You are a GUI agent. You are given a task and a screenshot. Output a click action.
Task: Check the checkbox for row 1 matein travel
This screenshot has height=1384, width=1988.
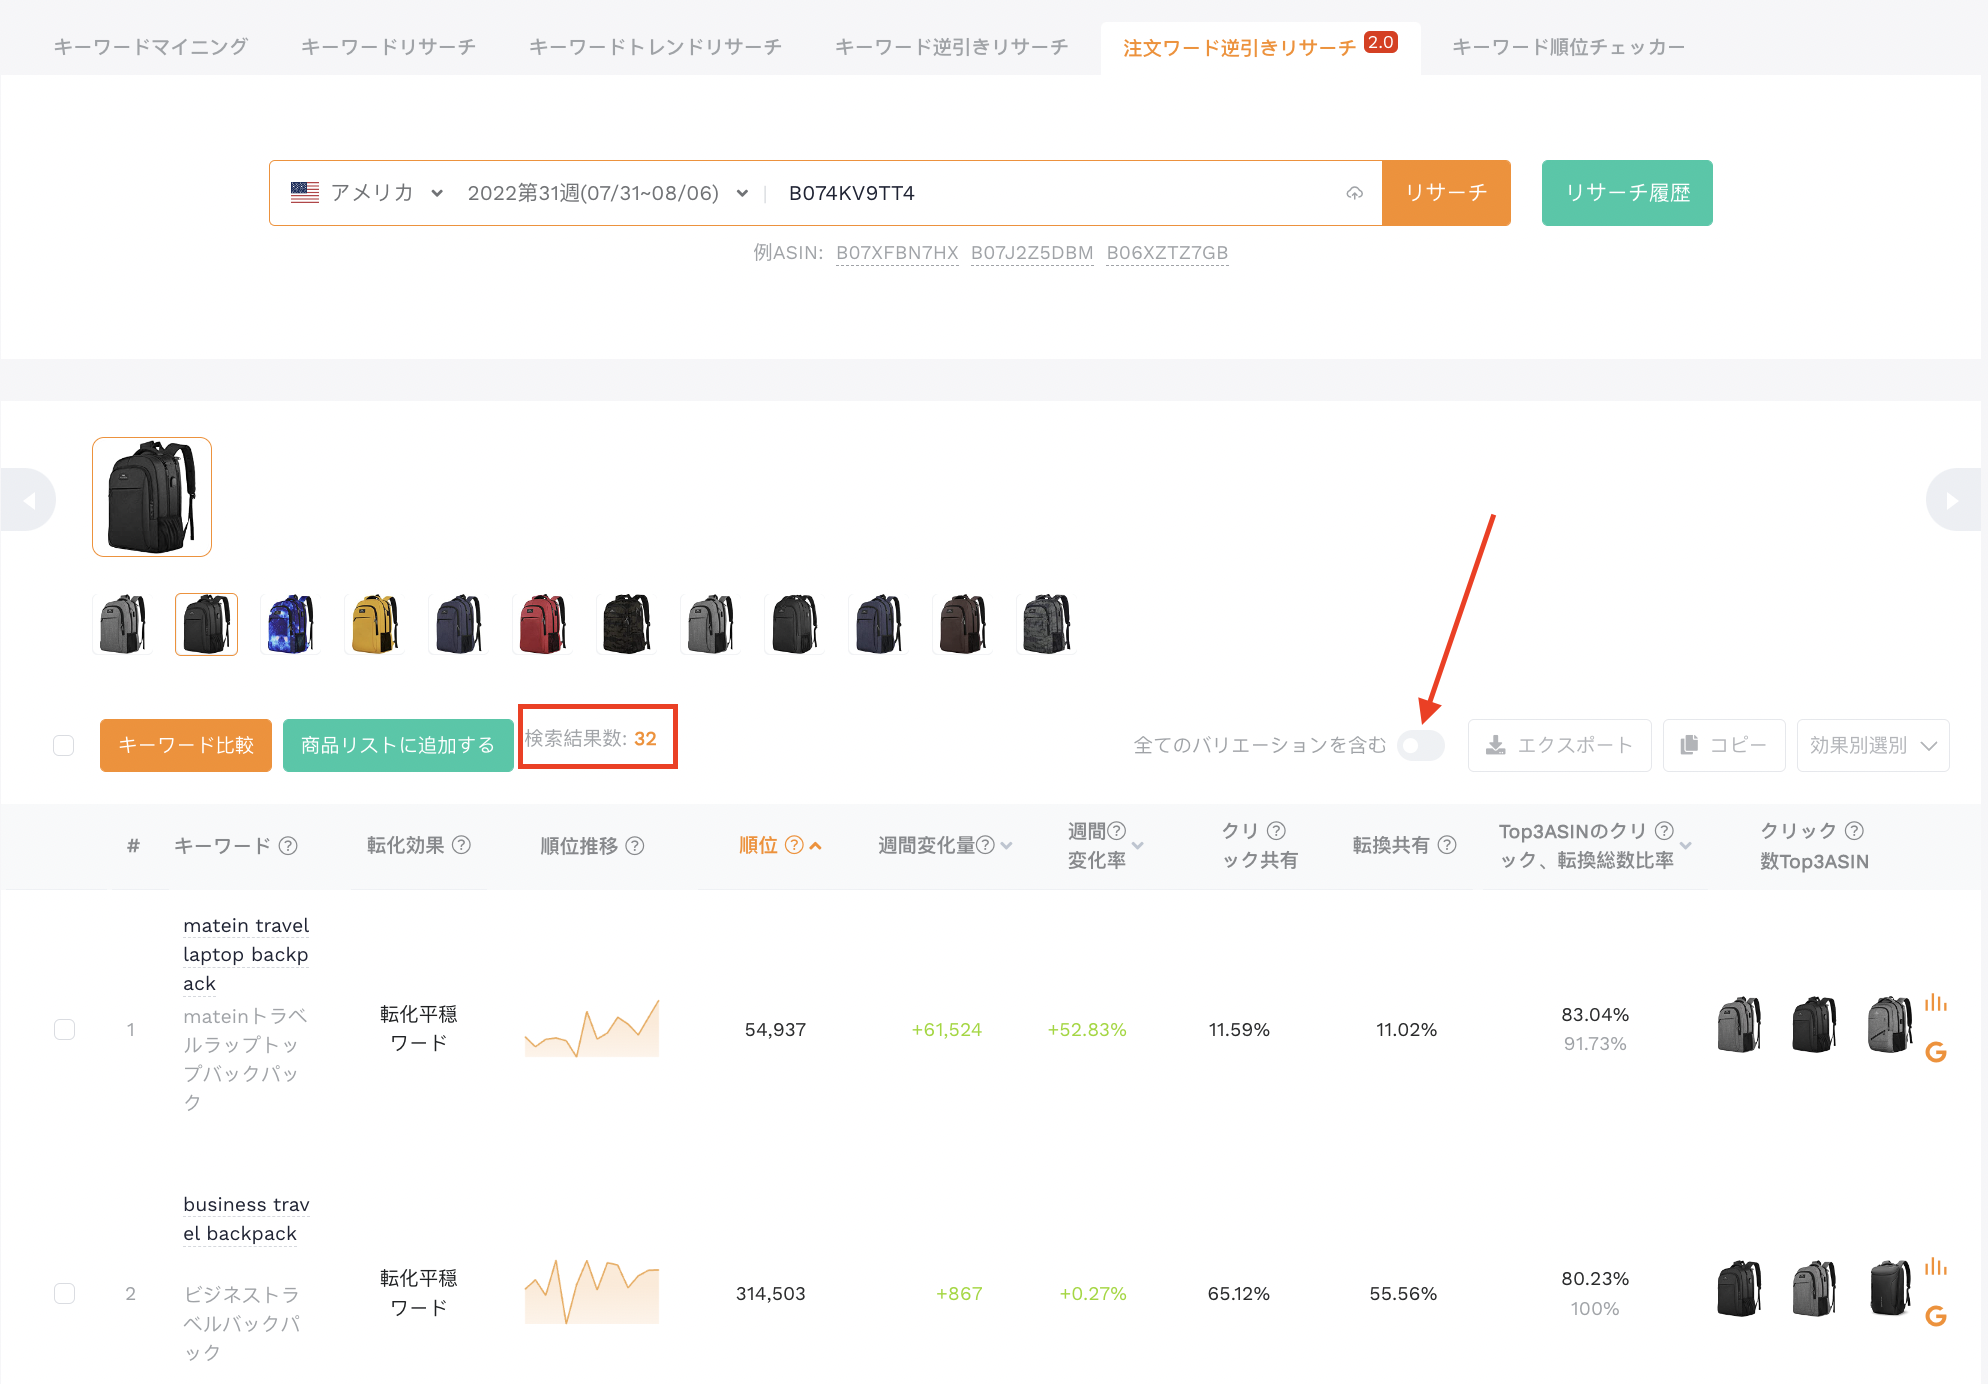[x=64, y=1029]
